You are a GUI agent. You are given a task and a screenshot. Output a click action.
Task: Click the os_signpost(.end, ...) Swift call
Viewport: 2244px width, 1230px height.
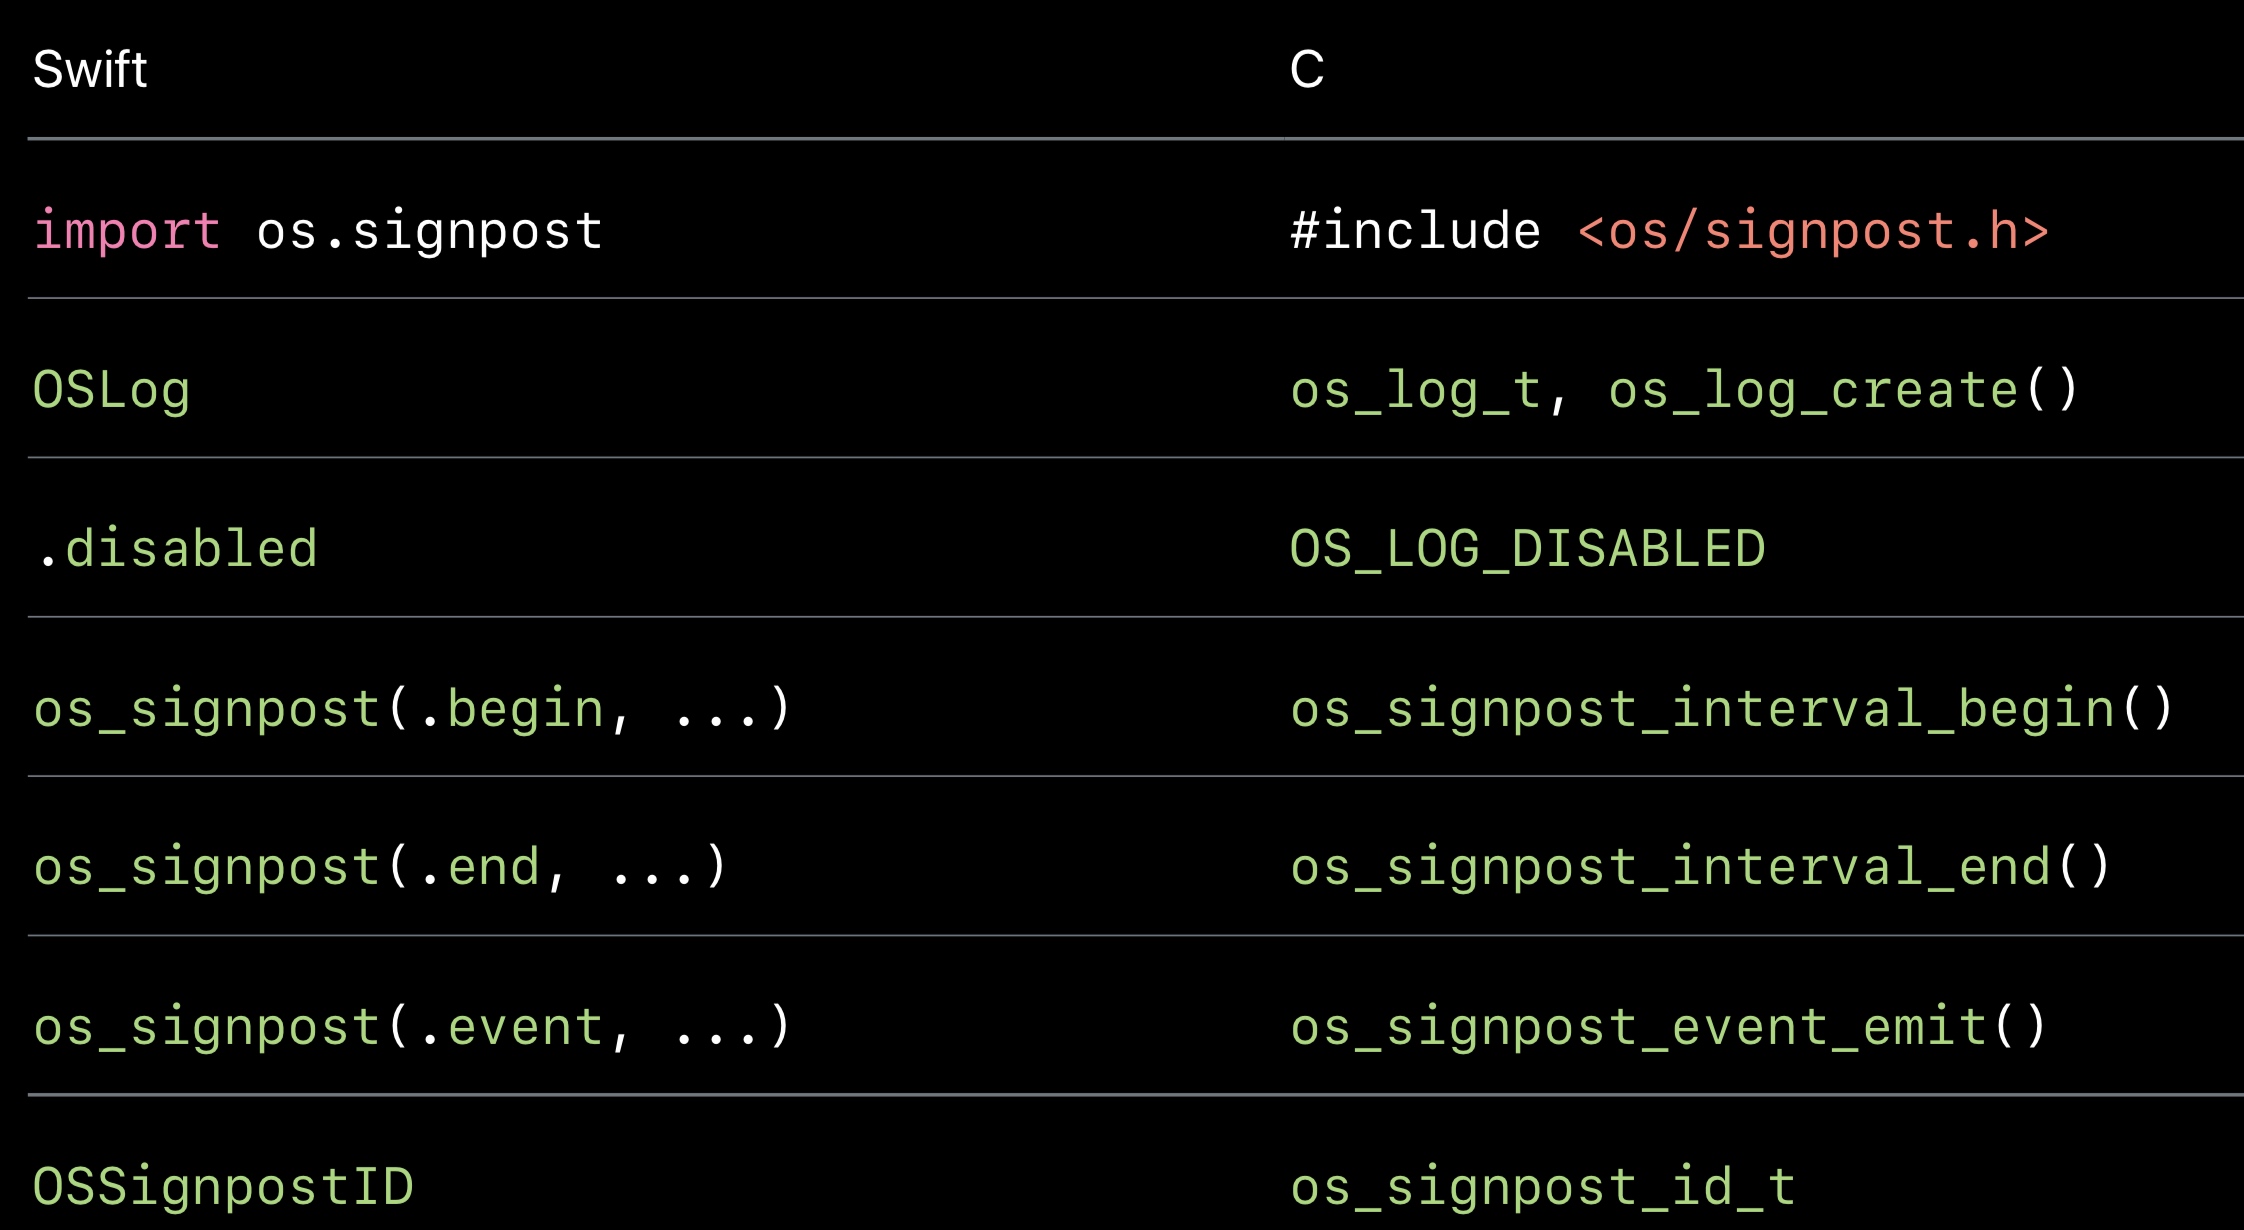pyautogui.click(x=380, y=867)
